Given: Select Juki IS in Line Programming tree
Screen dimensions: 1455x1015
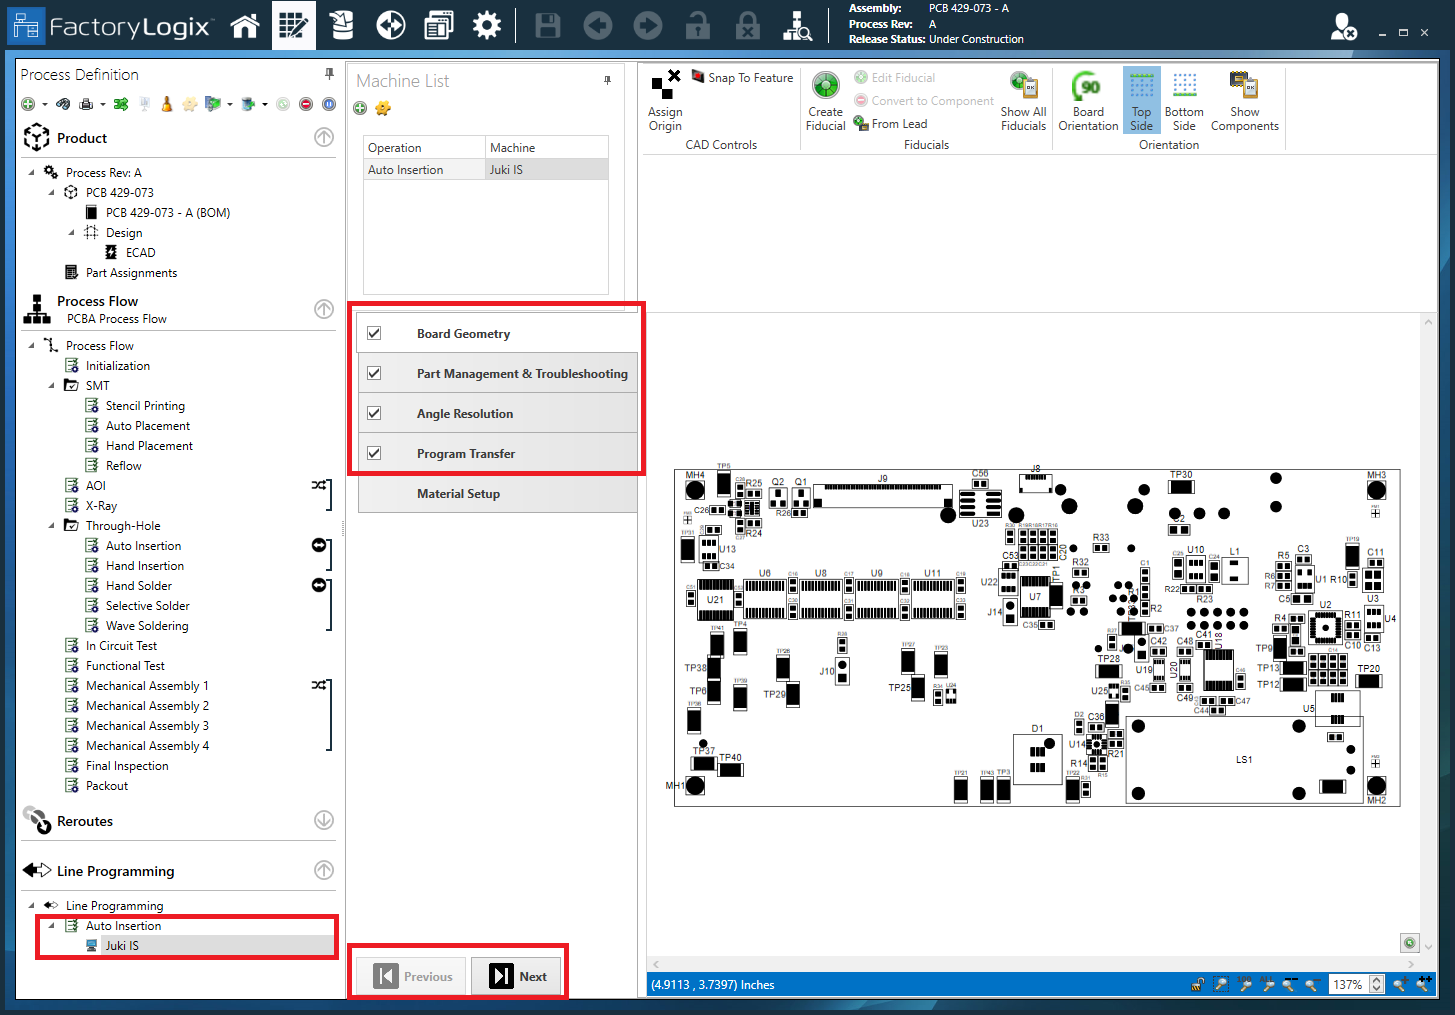Looking at the screenshot, I should 122,946.
